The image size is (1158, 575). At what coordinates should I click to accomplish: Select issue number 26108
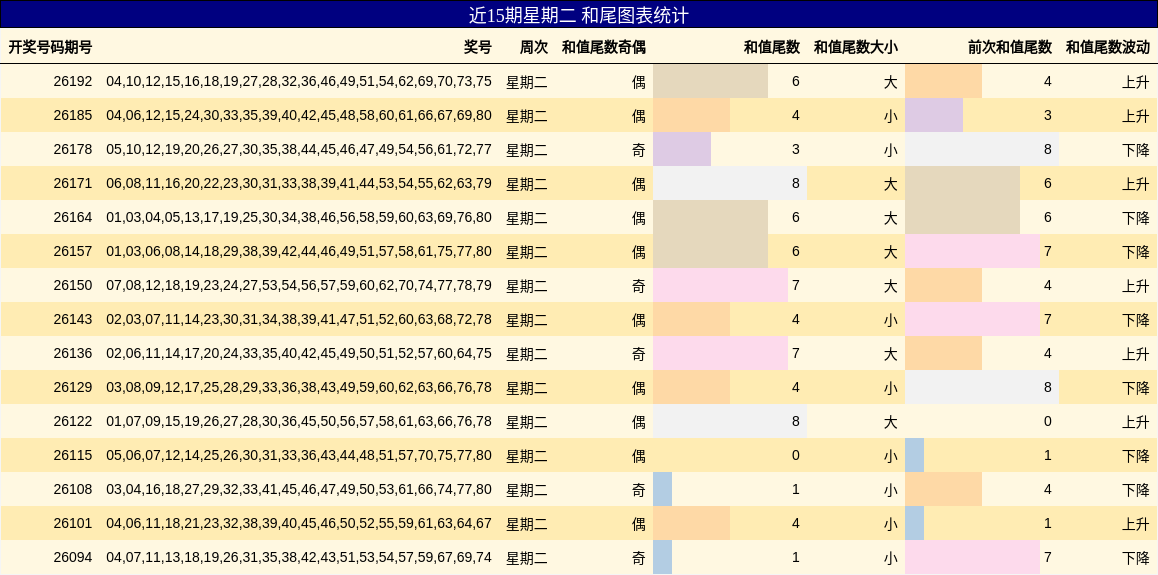[x=73, y=489]
